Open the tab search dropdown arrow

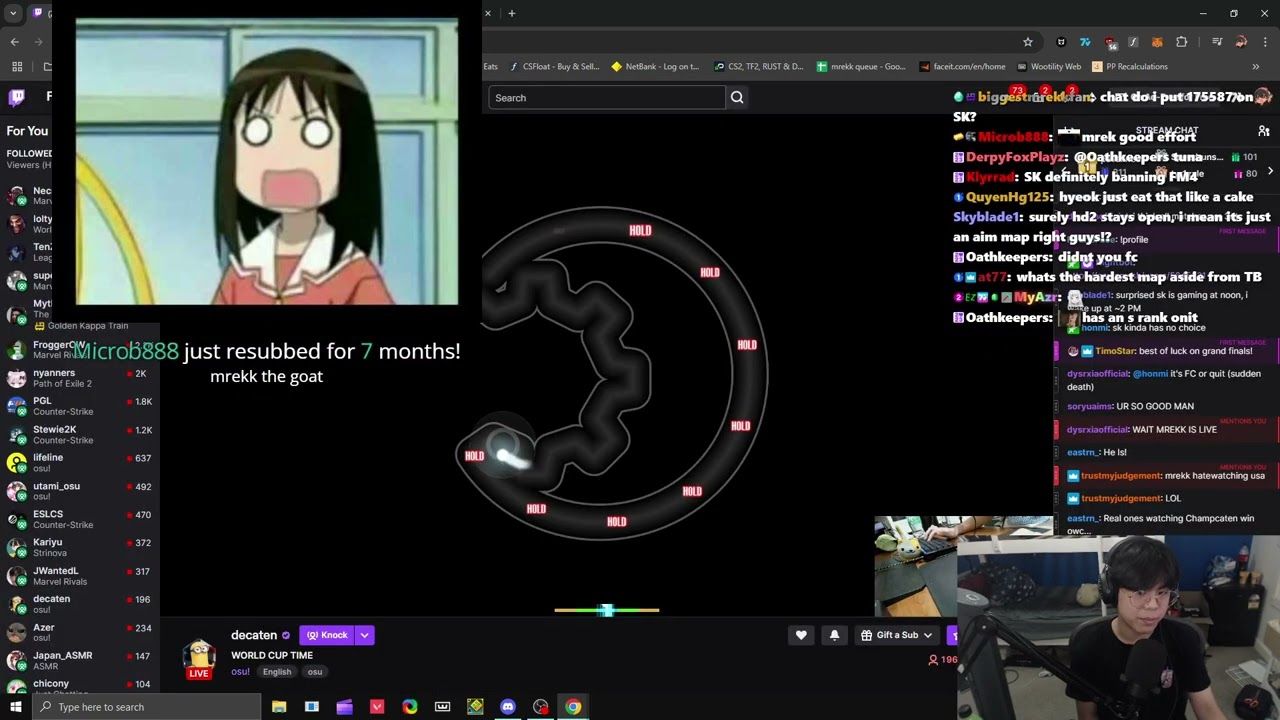pos(13,13)
